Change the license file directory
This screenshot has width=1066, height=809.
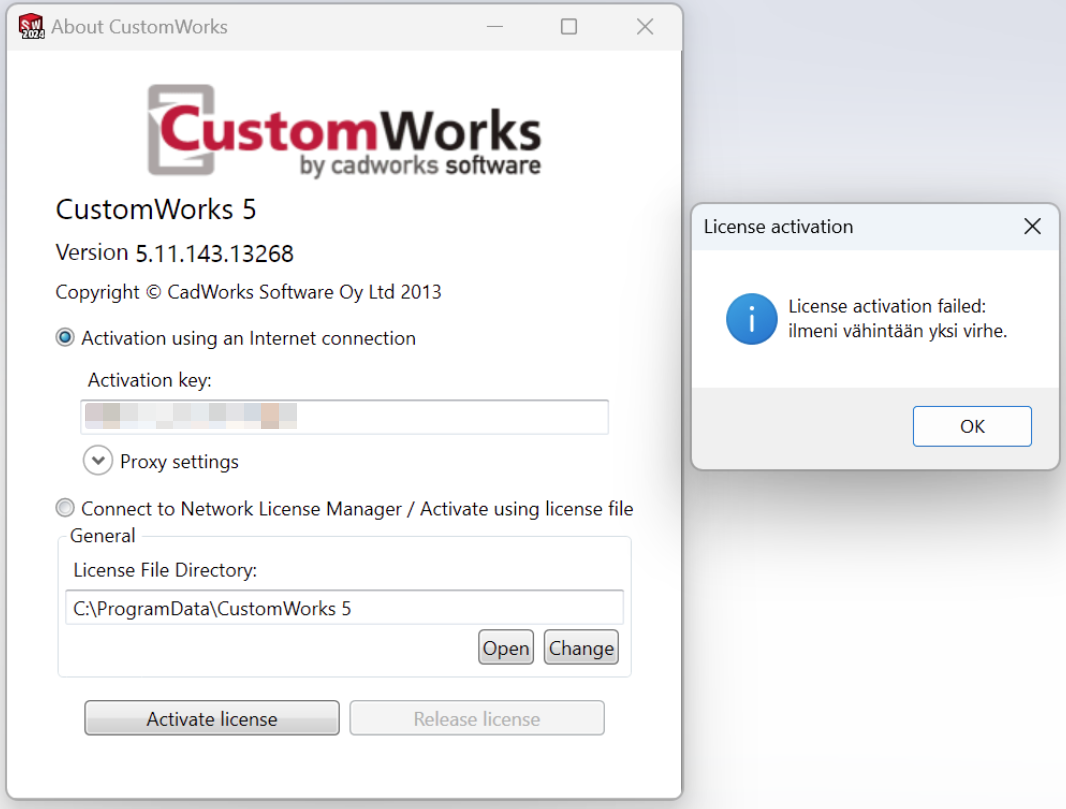pyautogui.click(x=581, y=648)
